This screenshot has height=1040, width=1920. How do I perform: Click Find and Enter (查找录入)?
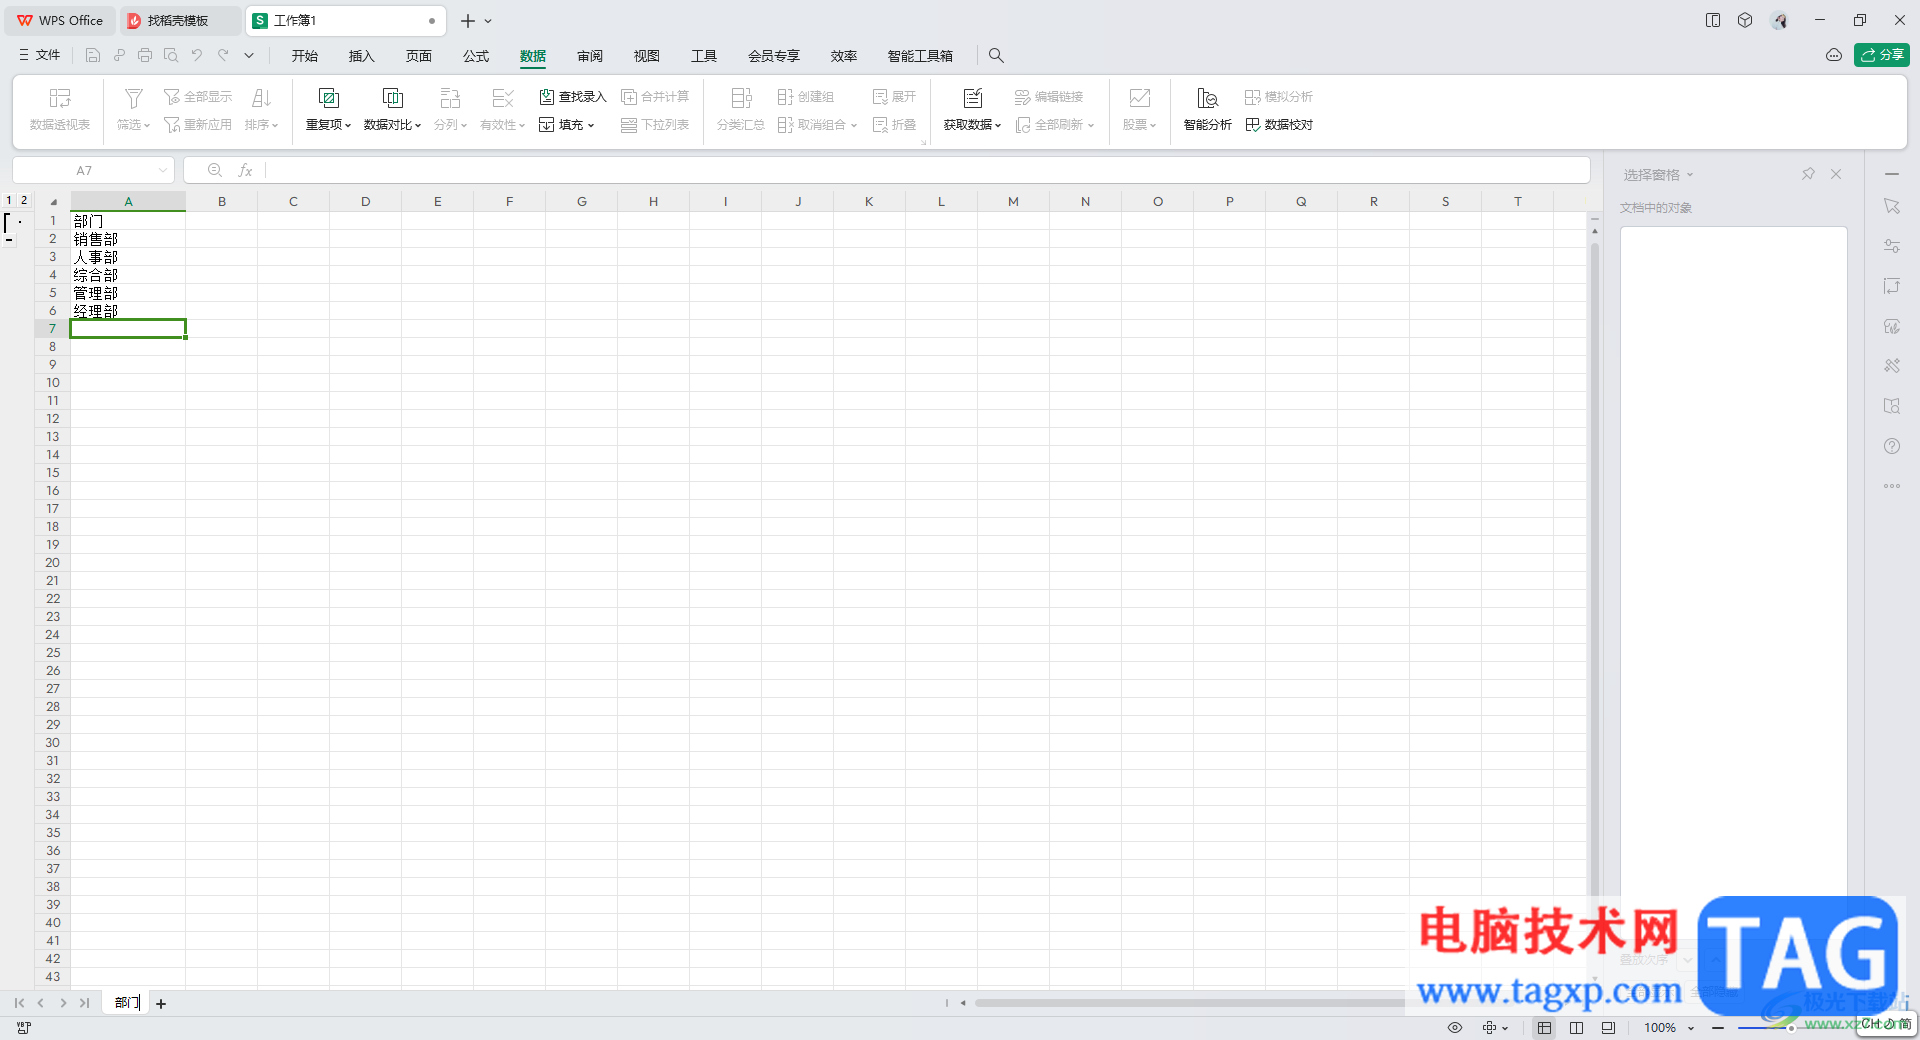pos(573,97)
